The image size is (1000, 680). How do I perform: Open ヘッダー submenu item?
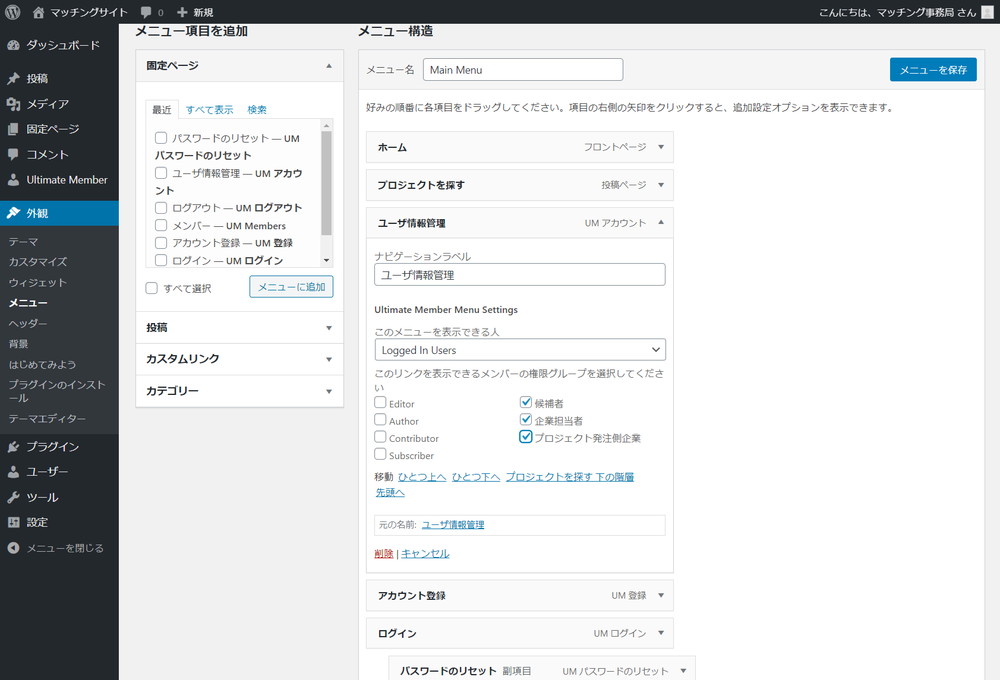28,323
